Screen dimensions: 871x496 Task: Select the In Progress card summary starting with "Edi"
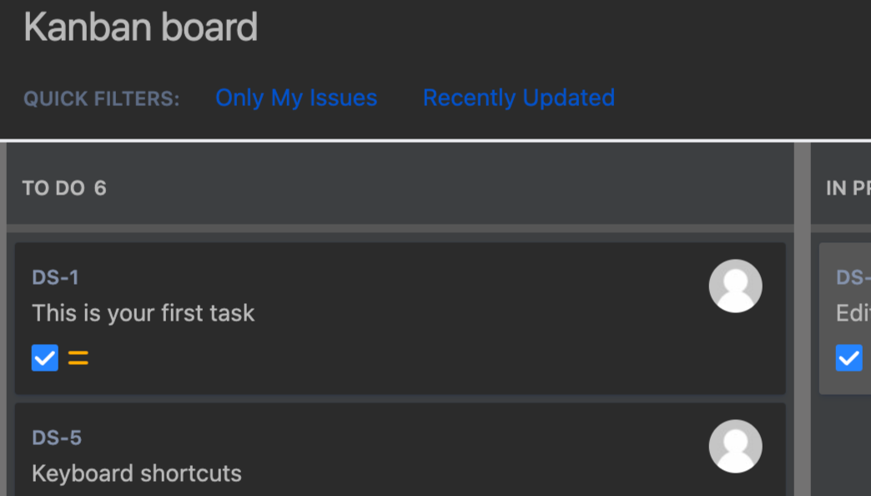click(x=853, y=313)
